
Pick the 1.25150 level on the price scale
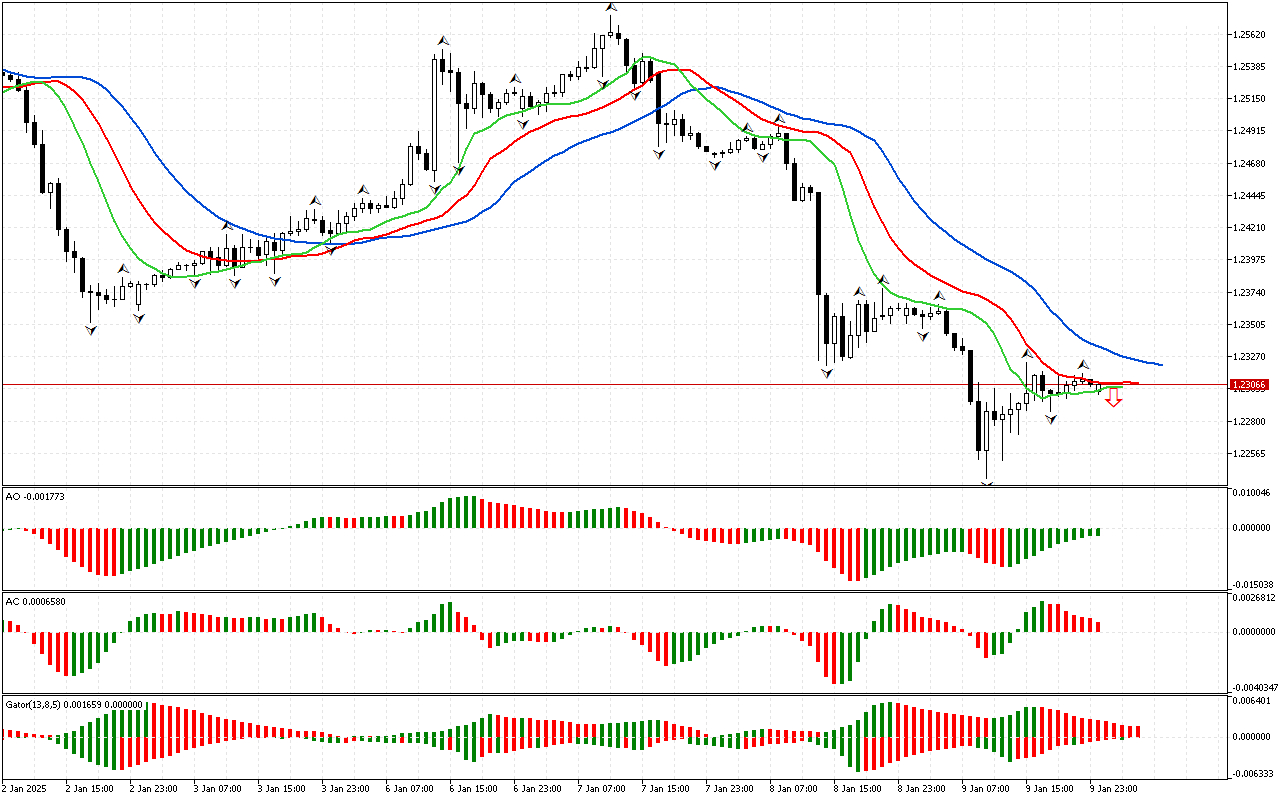pyautogui.click(x=1250, y=98)
